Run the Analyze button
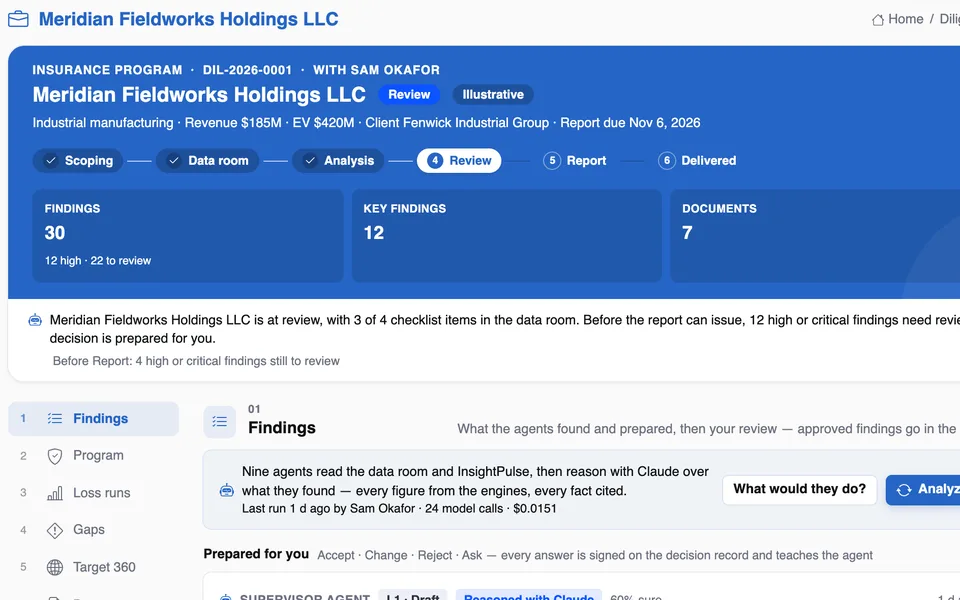Image resolution: width=960 pixels, height=600 pixels. 923,489
